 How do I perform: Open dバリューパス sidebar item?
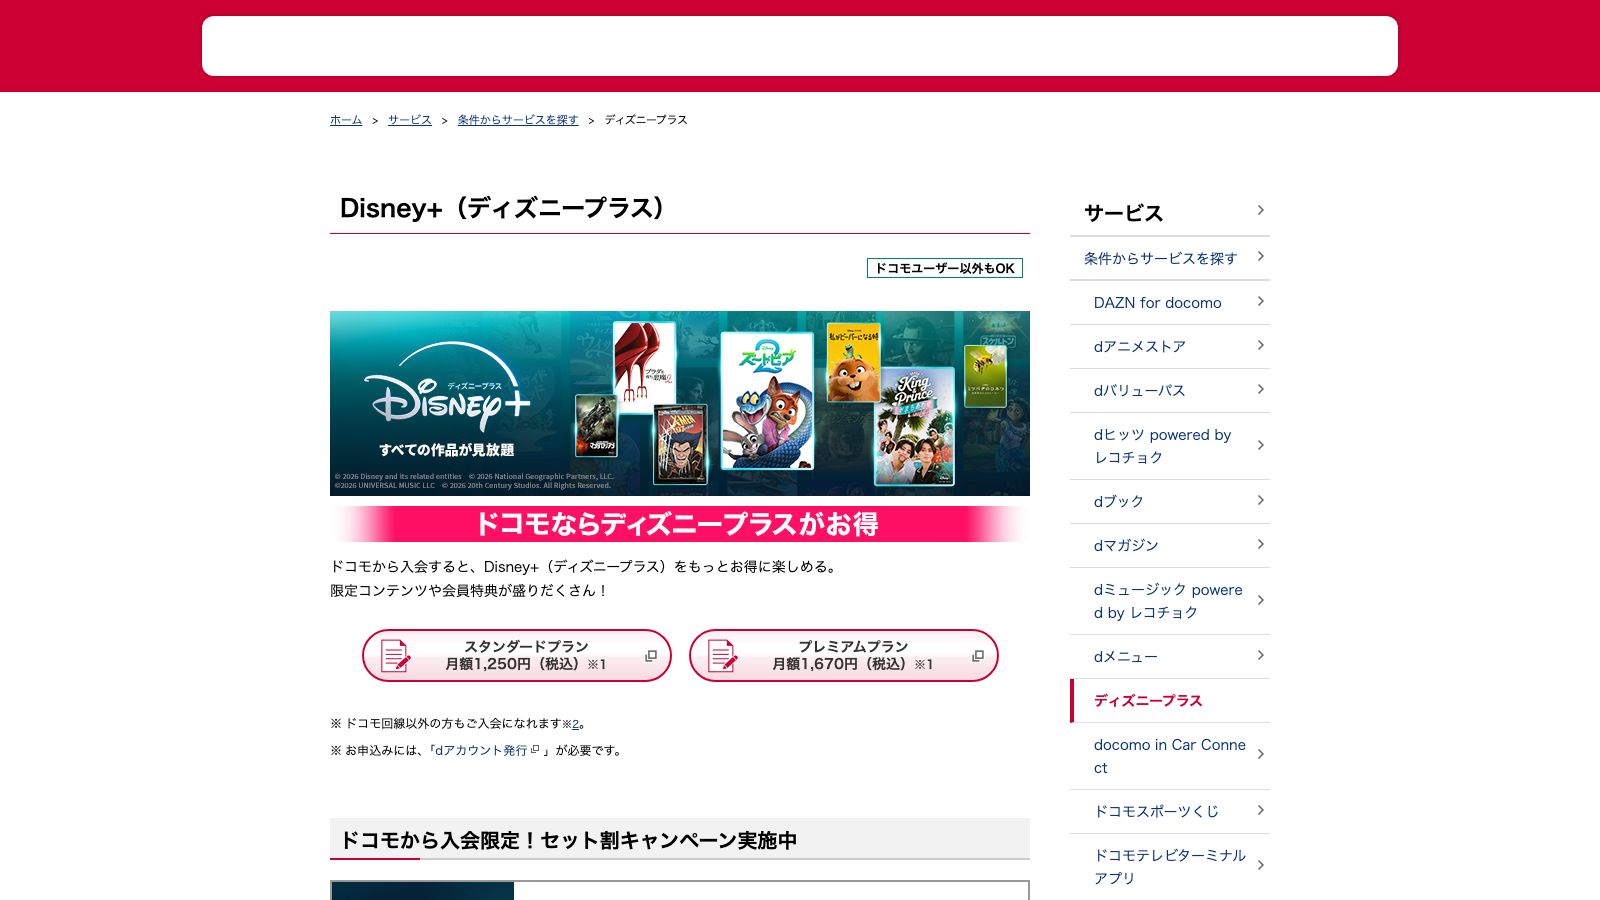click(1170, 390)
